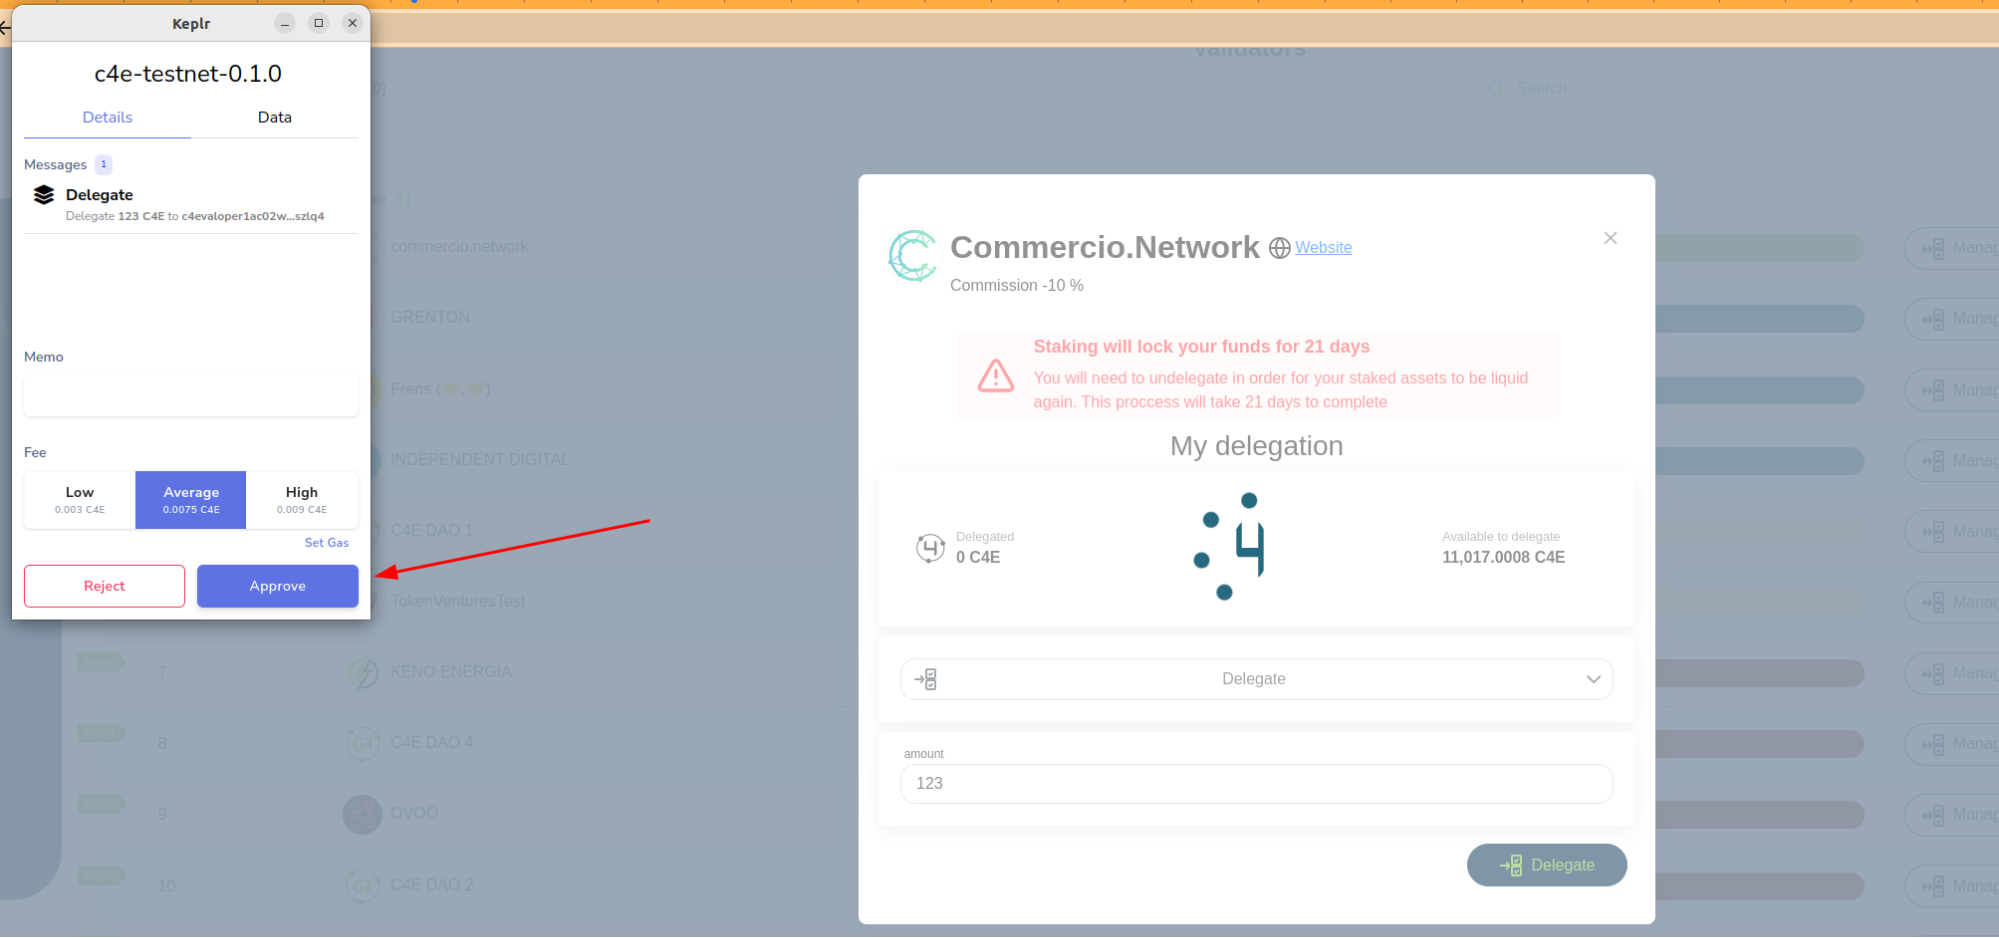This screenshot has width=1999, height=938.
Task: Click the Delegated 0 C4E value
Action: [977, 558]
